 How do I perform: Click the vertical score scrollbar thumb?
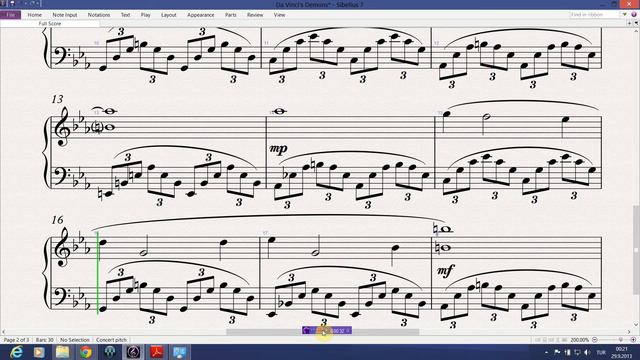tap(636, 250)
